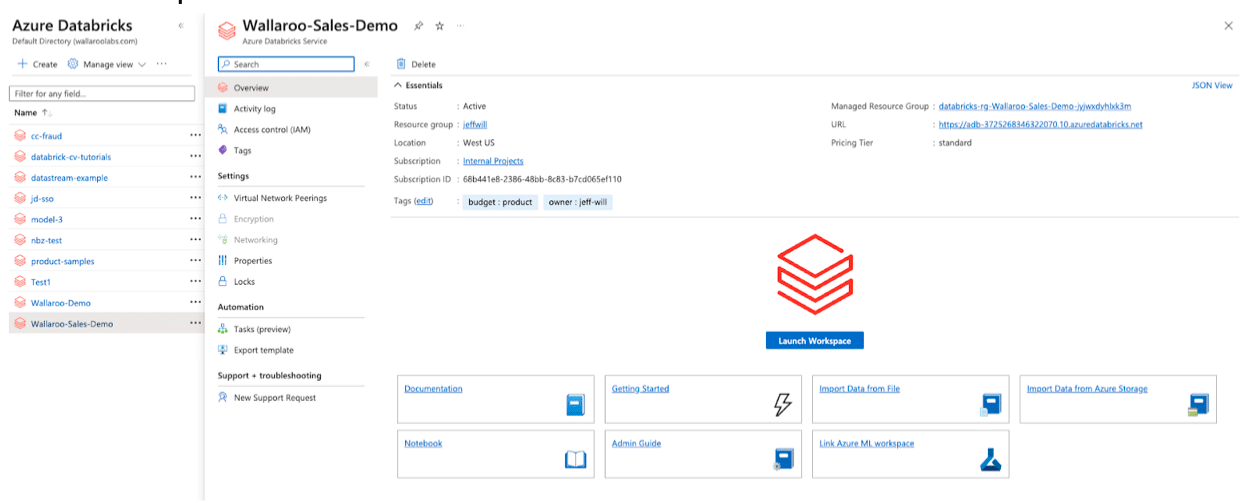Select model-3 workspace
The height and width of the screenshot is (503, 1255).
(x=47, y=219)
